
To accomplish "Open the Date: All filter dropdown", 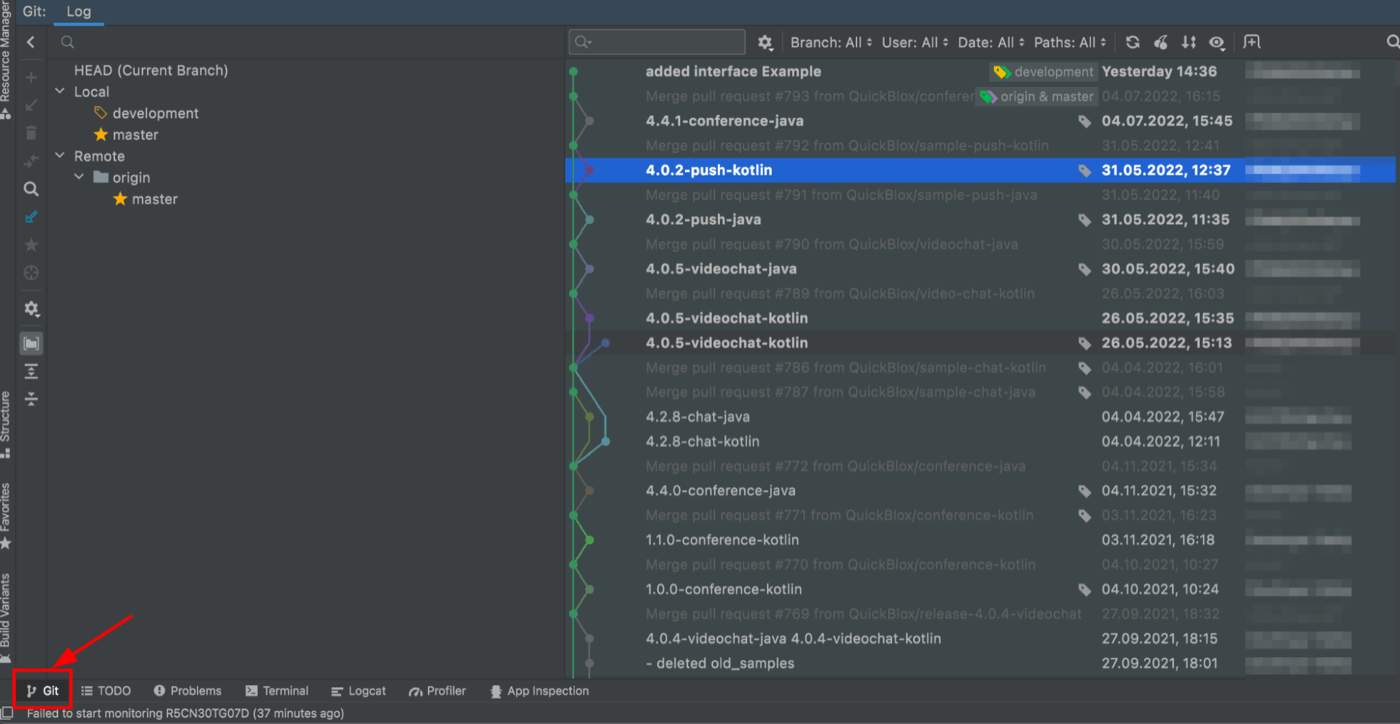I will point(989,42).
